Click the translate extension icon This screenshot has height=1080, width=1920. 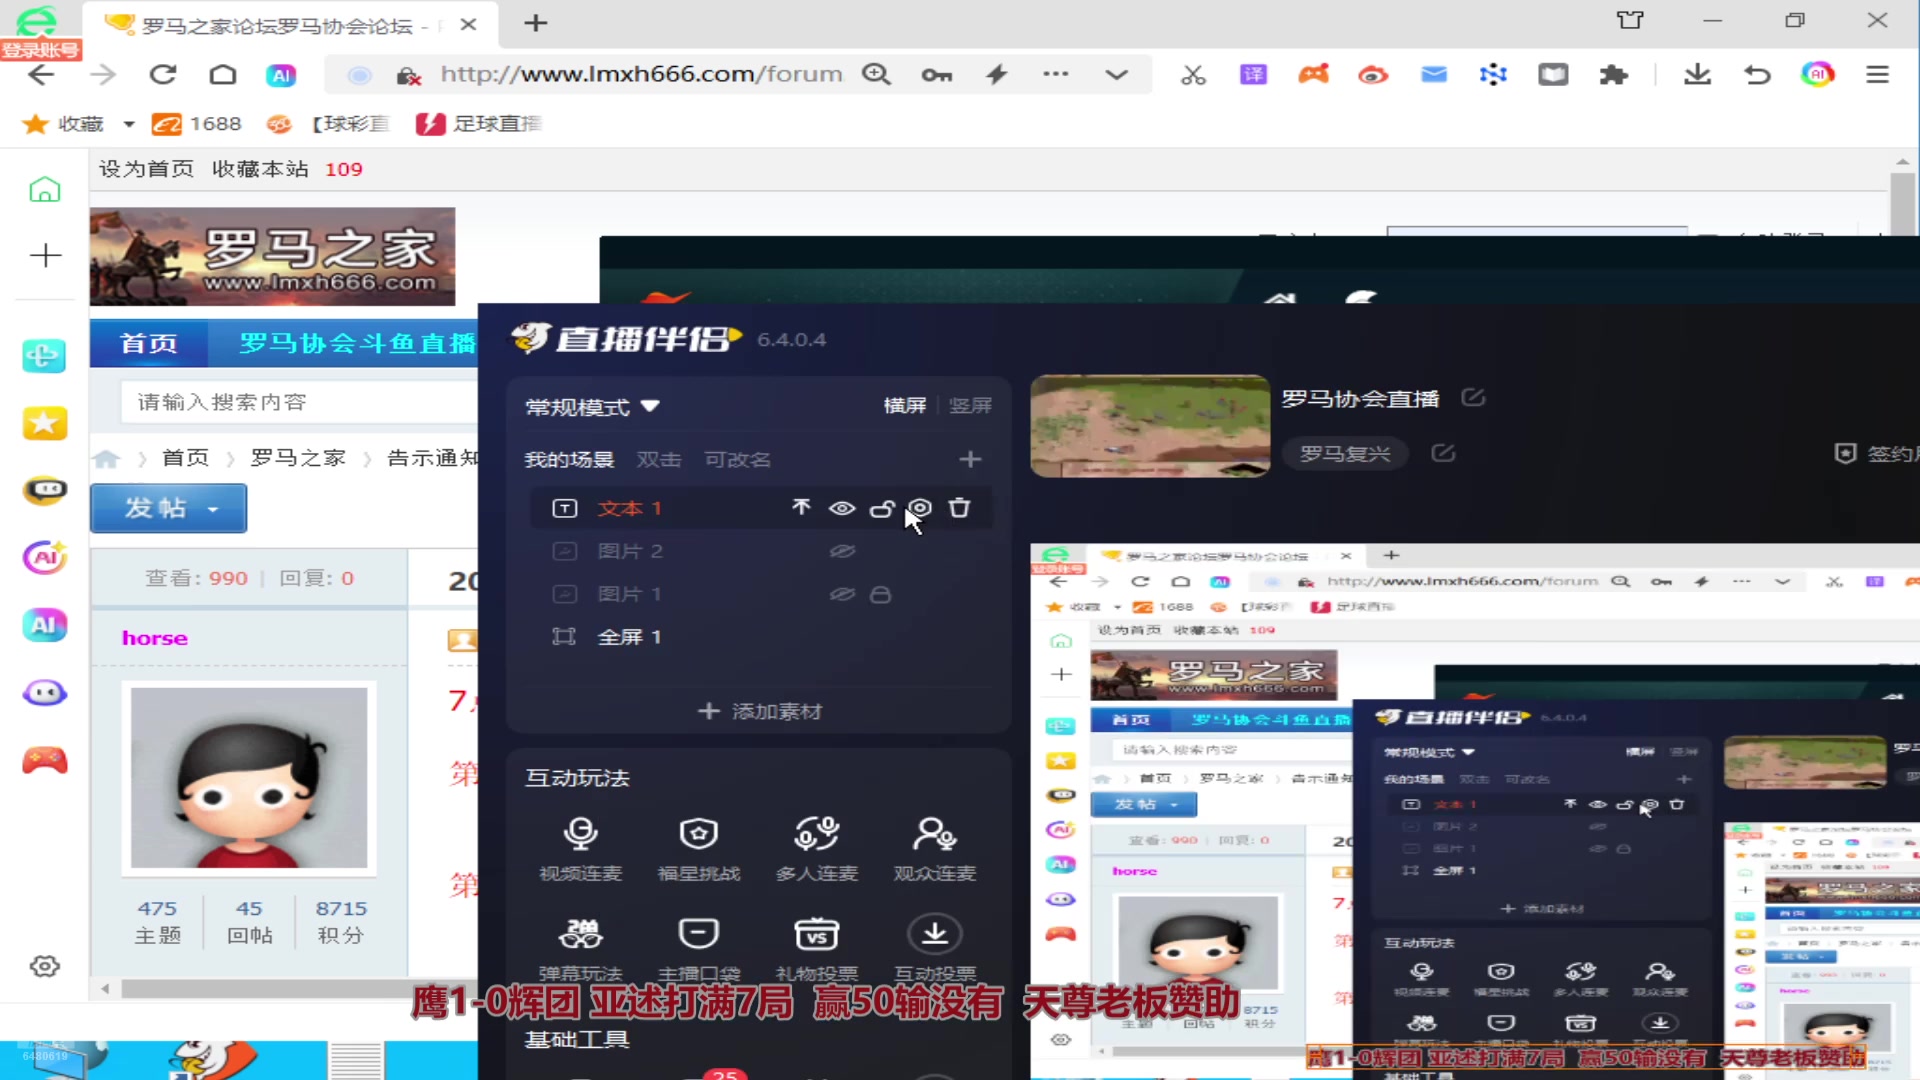[1253, 75]
